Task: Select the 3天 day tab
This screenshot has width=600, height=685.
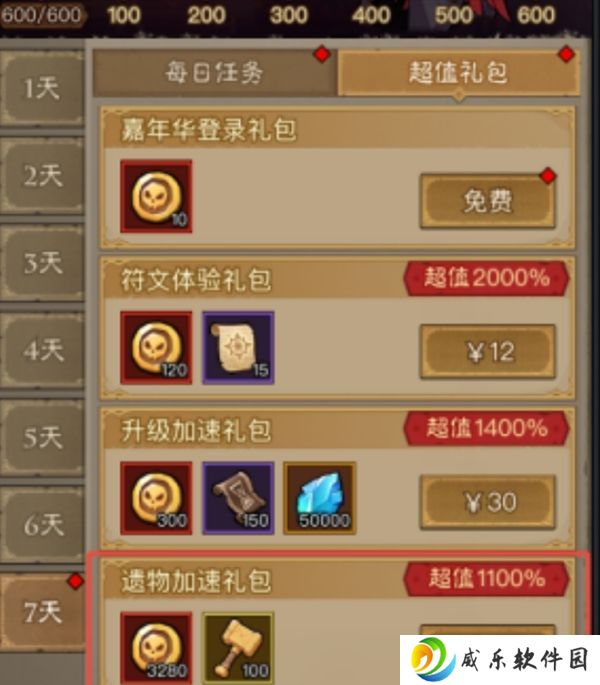Action: 42,263
